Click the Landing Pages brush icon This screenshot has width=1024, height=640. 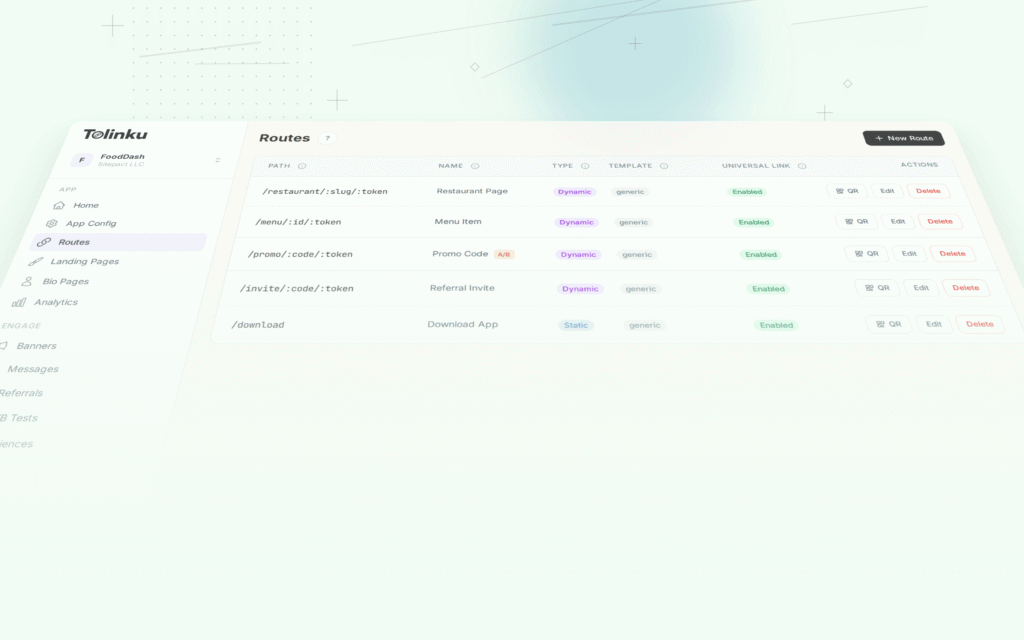pyautogui.click(x=36, y=262)
